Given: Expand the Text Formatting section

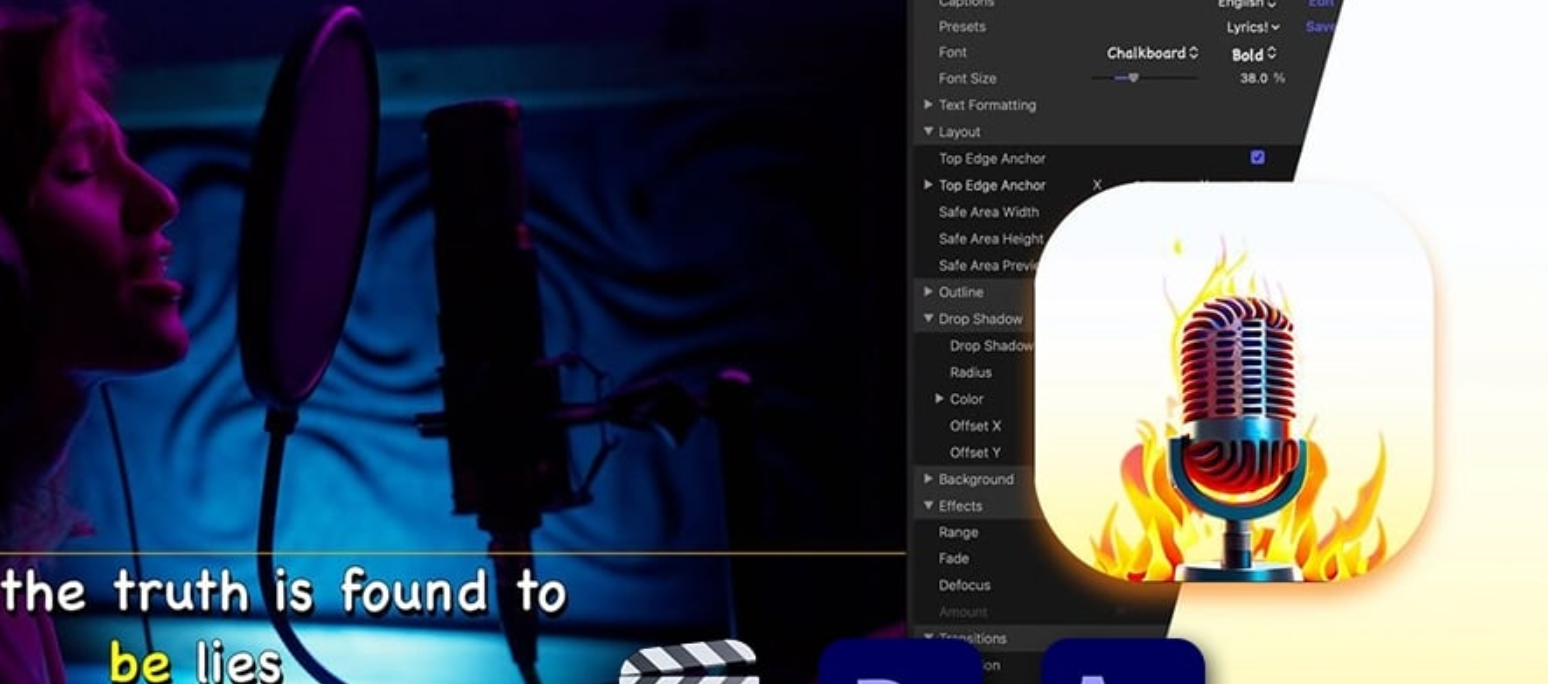Looking at the screenshot, I should pyautogui.click(x=928, y=105).
